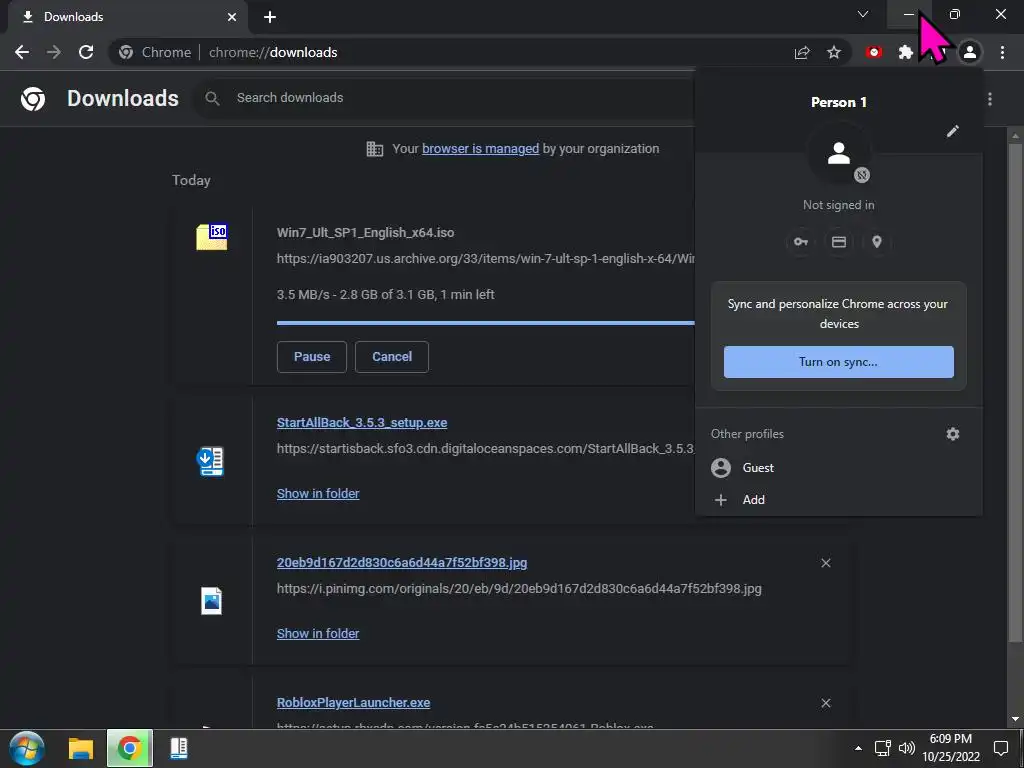The width and height of the screenshot is (1024, 768).
Task: Open manage profiles gear icon
Action: (x=953, y=434)
